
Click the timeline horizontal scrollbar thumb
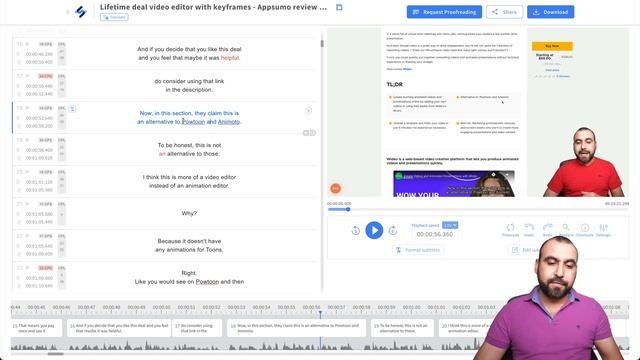pyautogui.click(x=56, y=354)
